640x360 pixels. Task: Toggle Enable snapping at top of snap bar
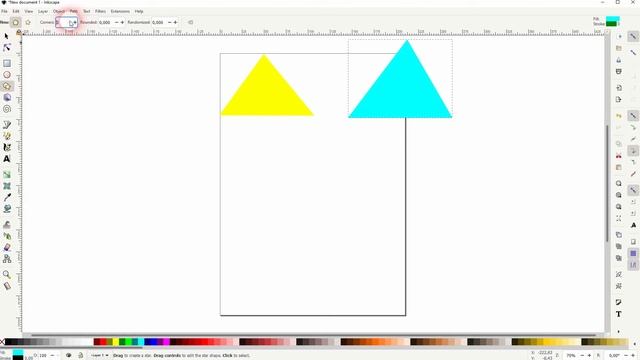point(633,36)
